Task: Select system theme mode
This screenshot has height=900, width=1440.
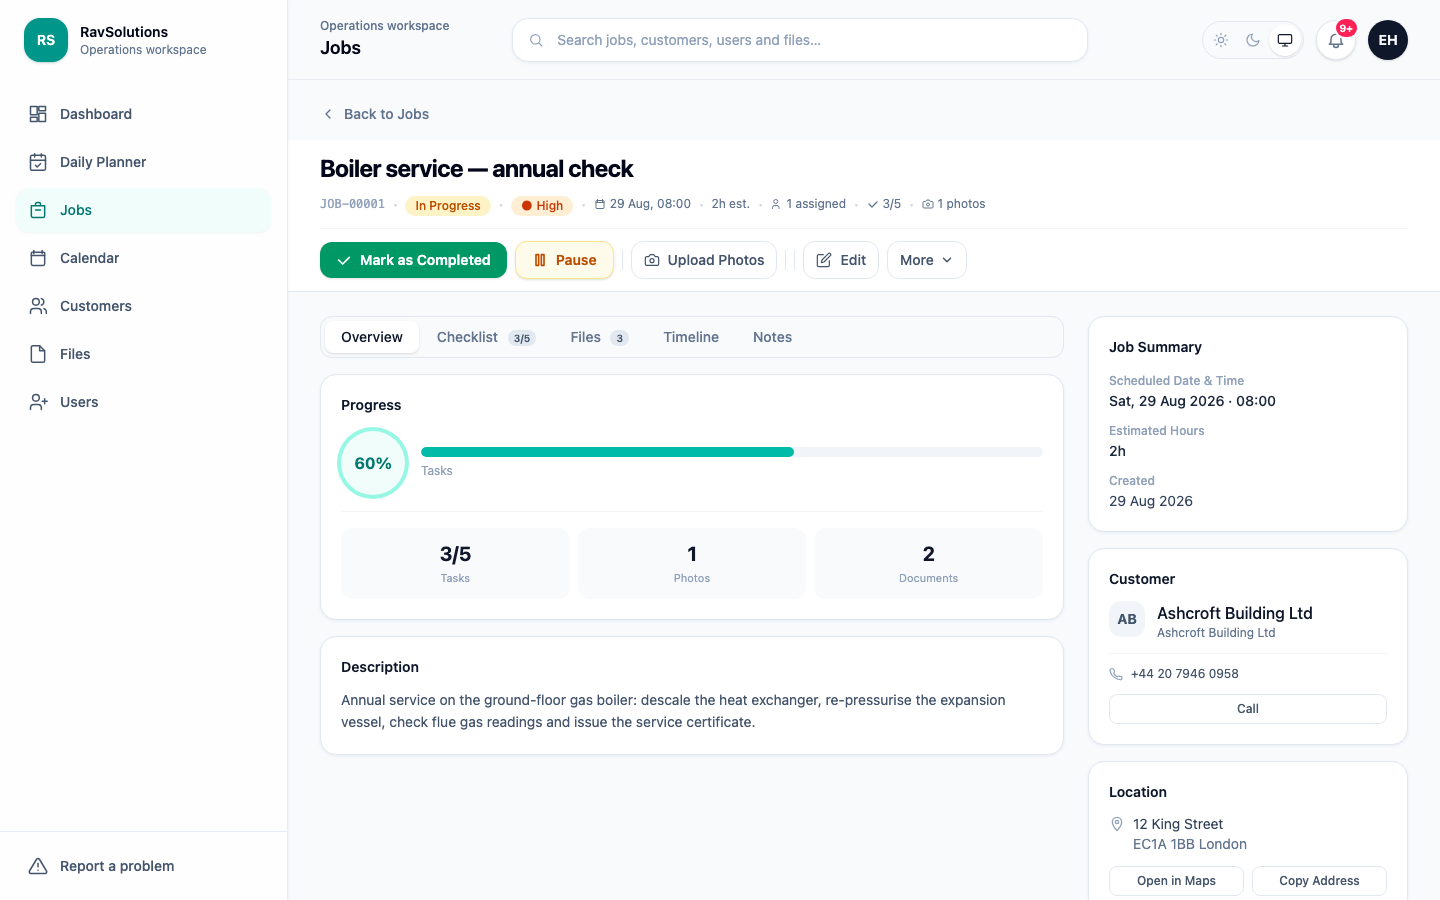Action: (1285, 40)
